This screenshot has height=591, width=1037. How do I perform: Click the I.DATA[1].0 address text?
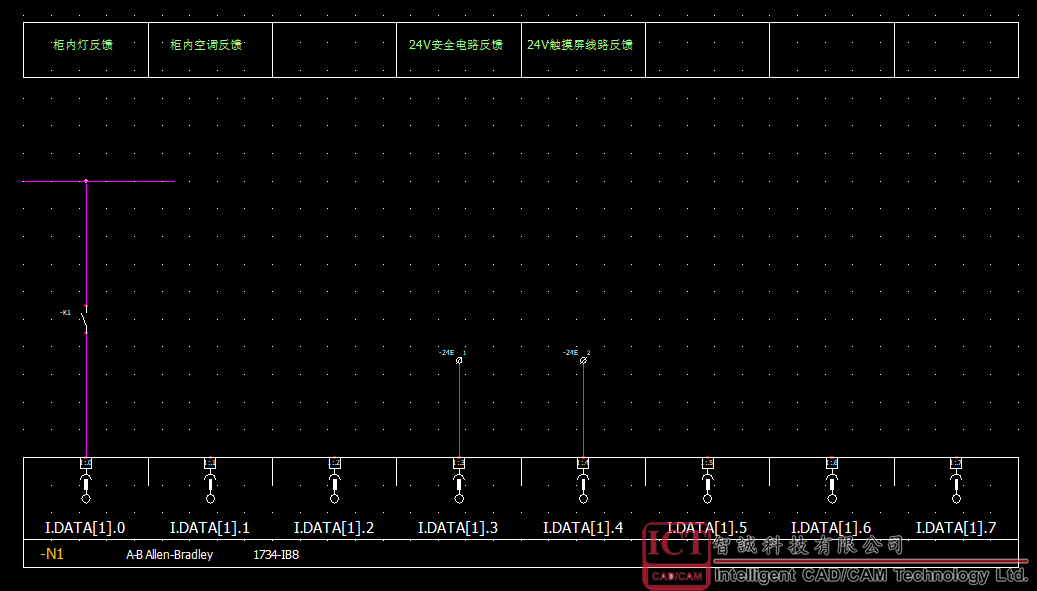pos(85,528)
